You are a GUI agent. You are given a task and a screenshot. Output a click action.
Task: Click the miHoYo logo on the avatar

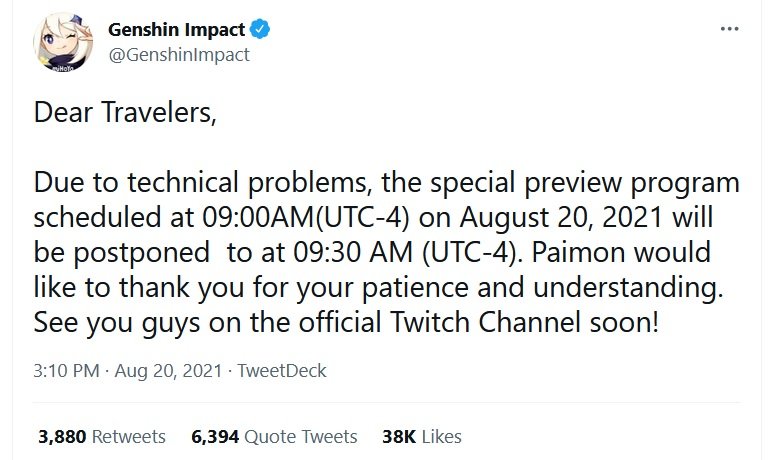coord(62,68)
